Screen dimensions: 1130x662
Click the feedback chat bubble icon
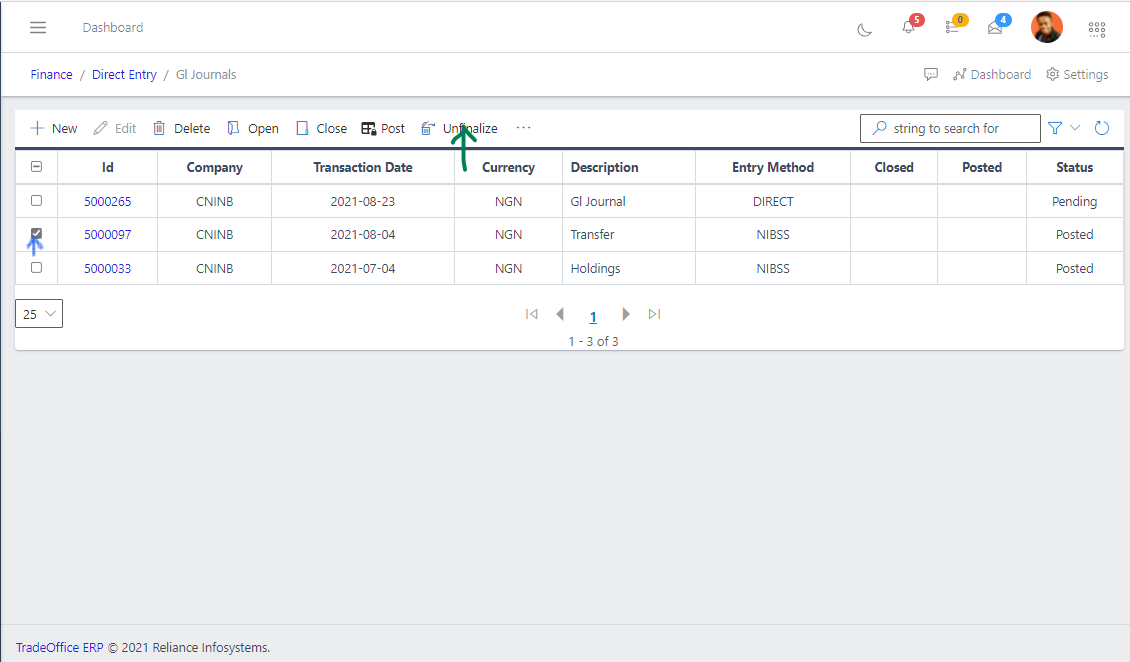(931, 74)
